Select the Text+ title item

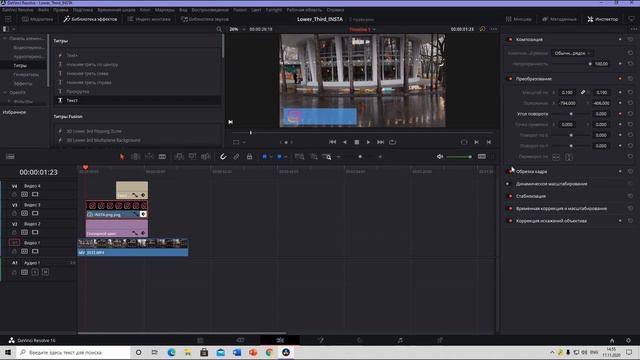(72, 55)
